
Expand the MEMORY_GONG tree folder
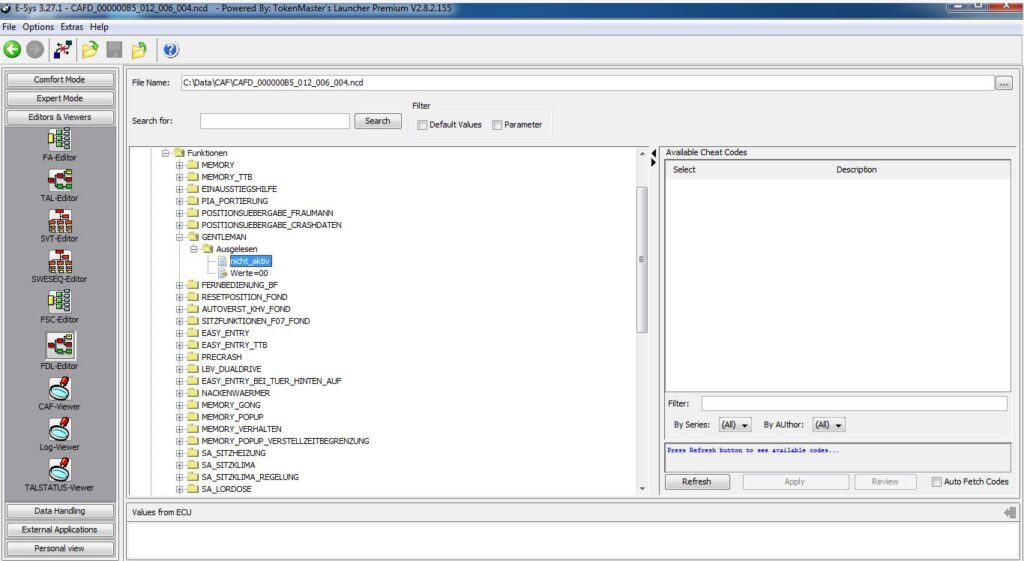(x=181, y=405)
